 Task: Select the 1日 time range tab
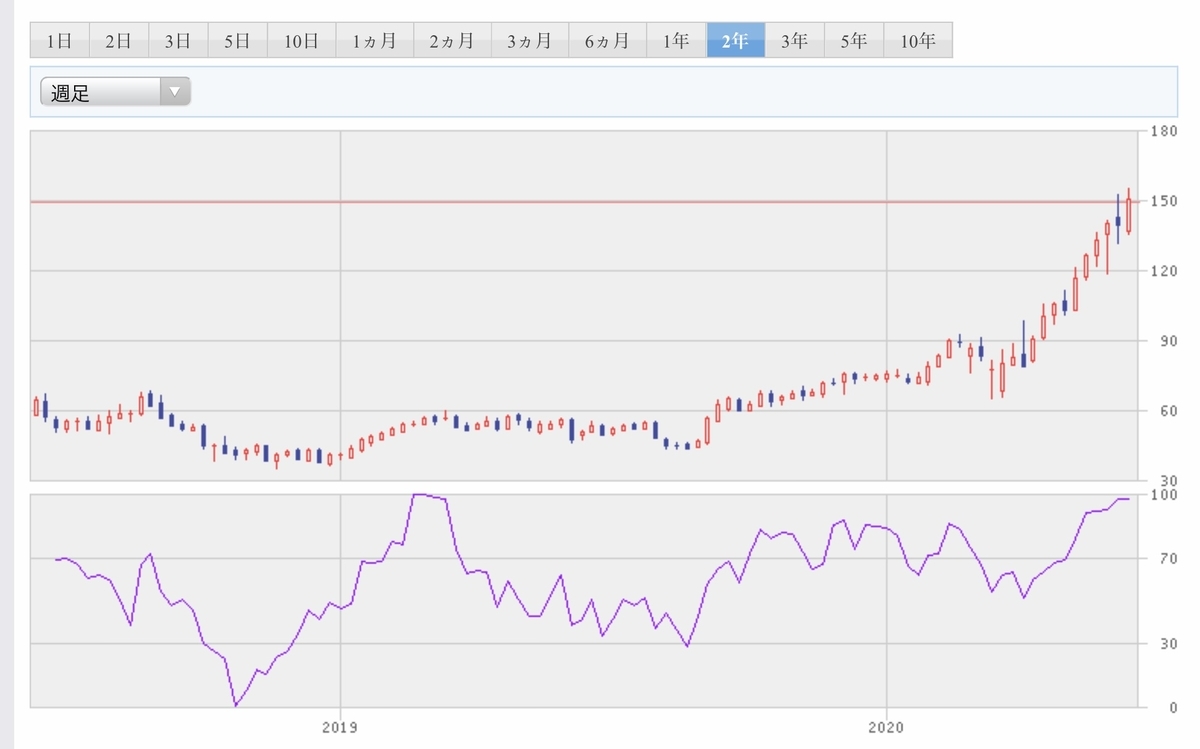tap(59, 41)
